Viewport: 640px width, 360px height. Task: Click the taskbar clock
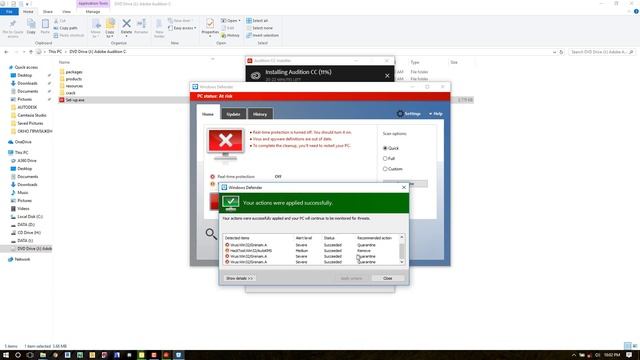(x=612, y=355)
